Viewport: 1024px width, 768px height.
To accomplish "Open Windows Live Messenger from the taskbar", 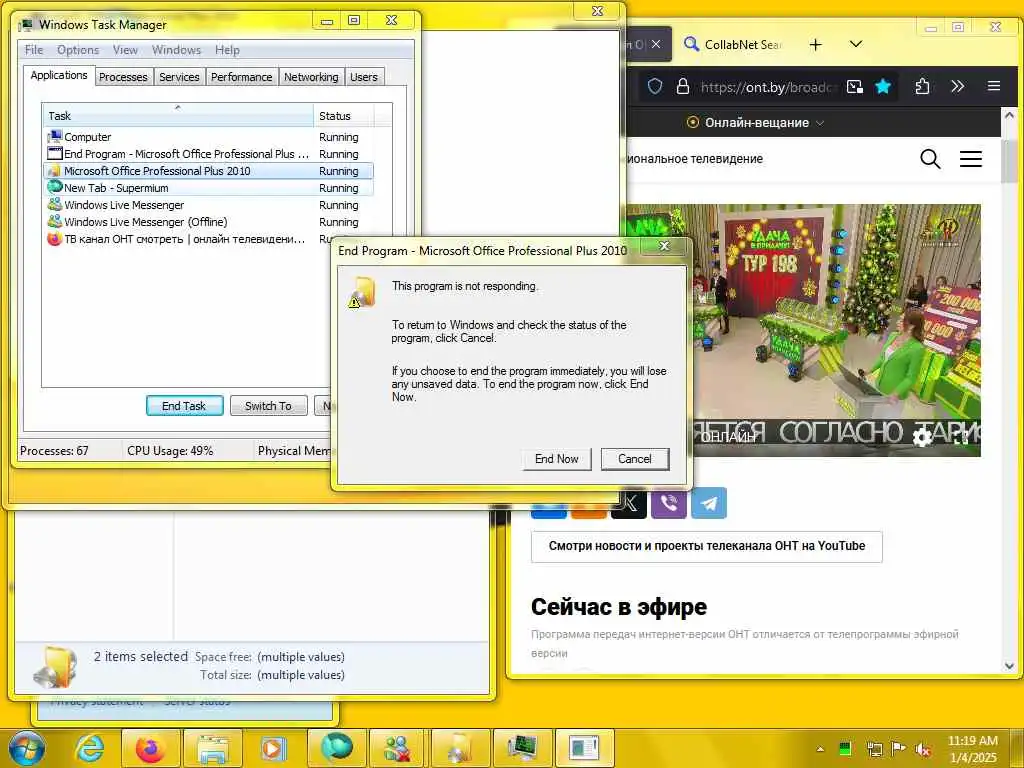I will 397,748.
